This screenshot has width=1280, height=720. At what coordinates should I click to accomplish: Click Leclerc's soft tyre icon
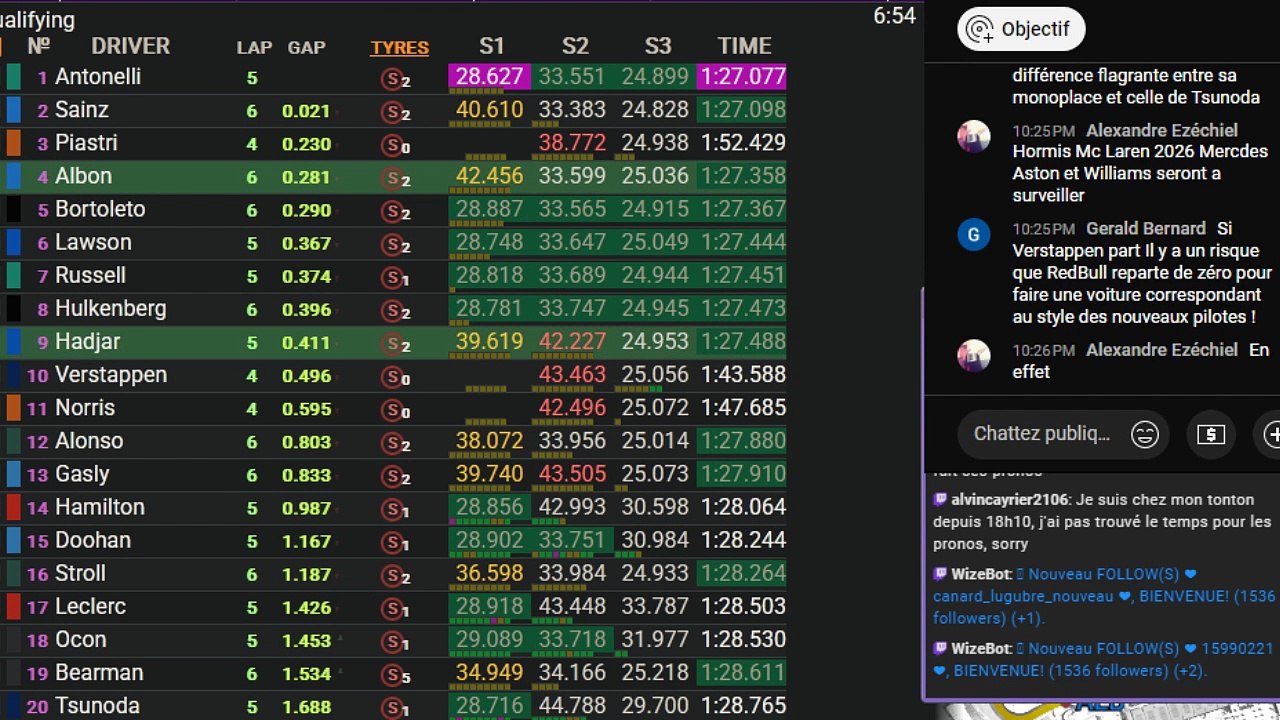[394, 607]
